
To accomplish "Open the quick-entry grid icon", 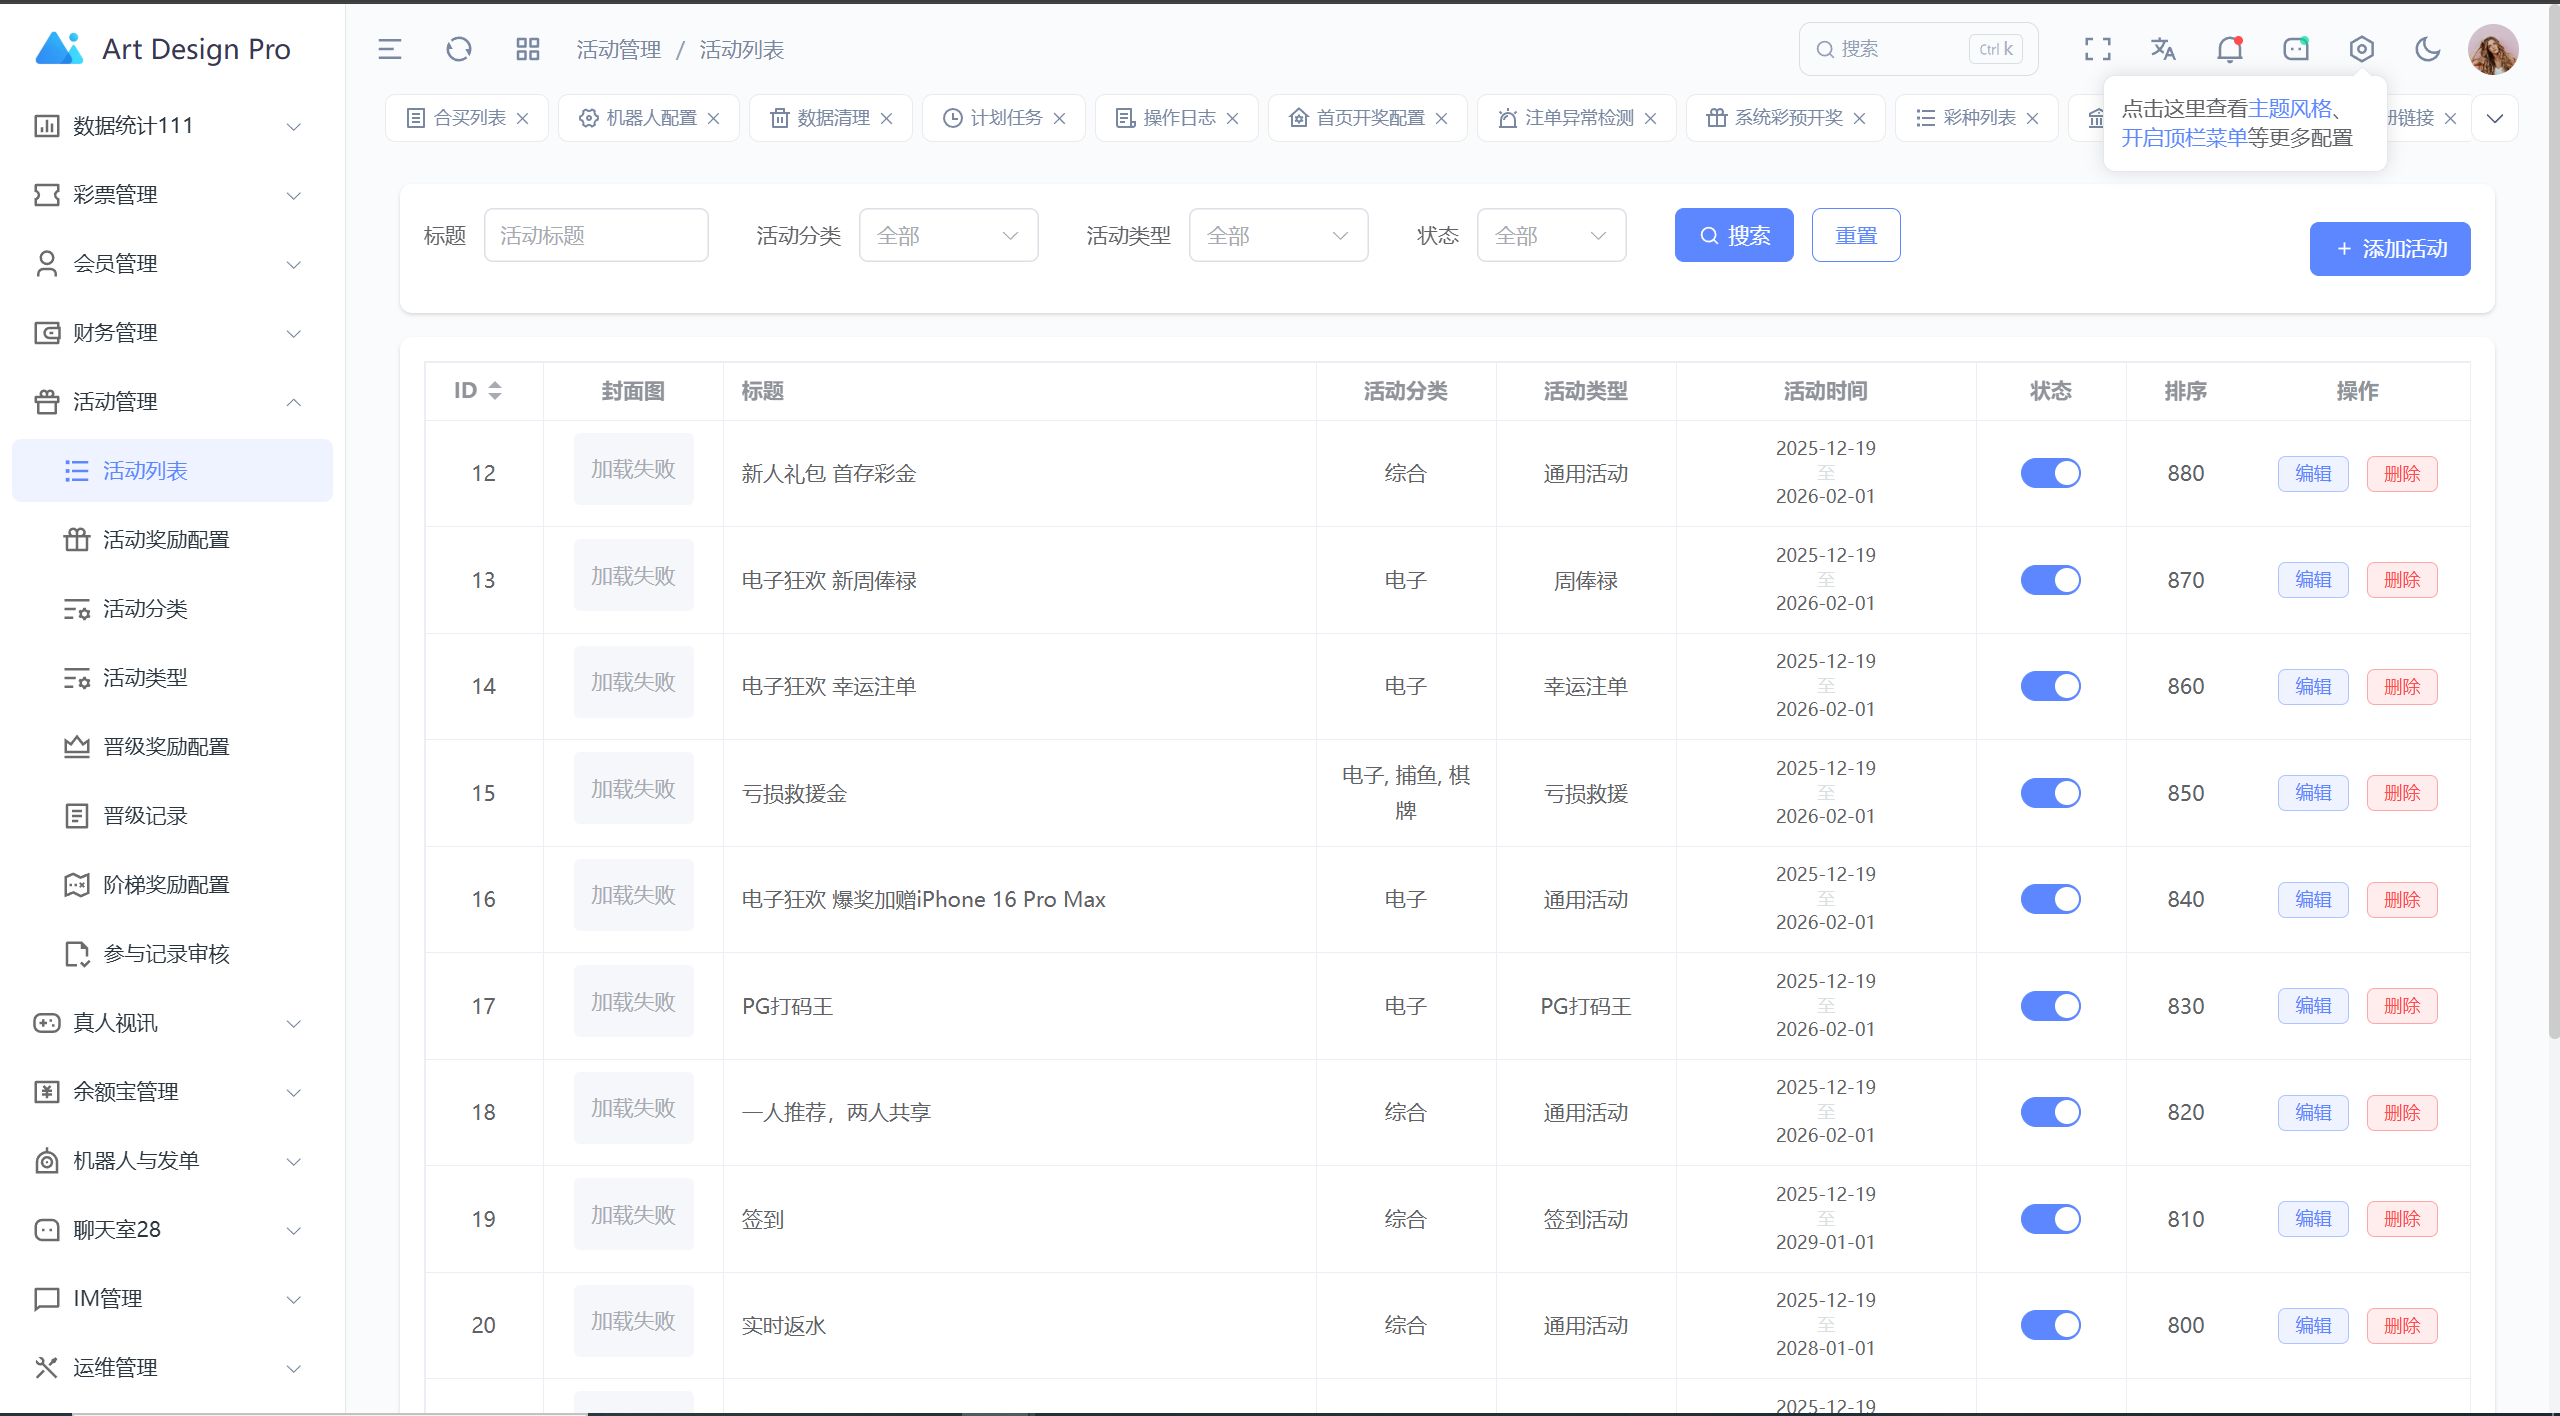I will tap(527, 49).
